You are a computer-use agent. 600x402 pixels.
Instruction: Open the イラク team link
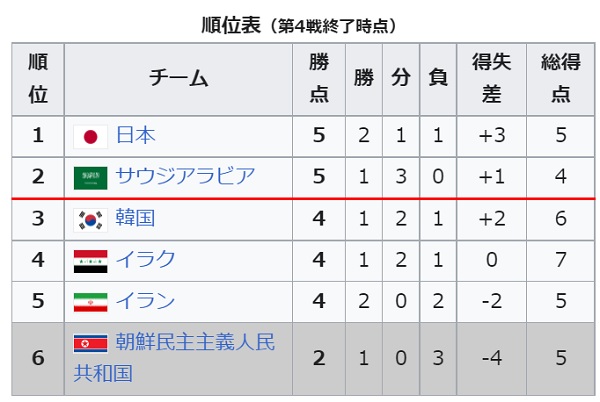point(145,259)
